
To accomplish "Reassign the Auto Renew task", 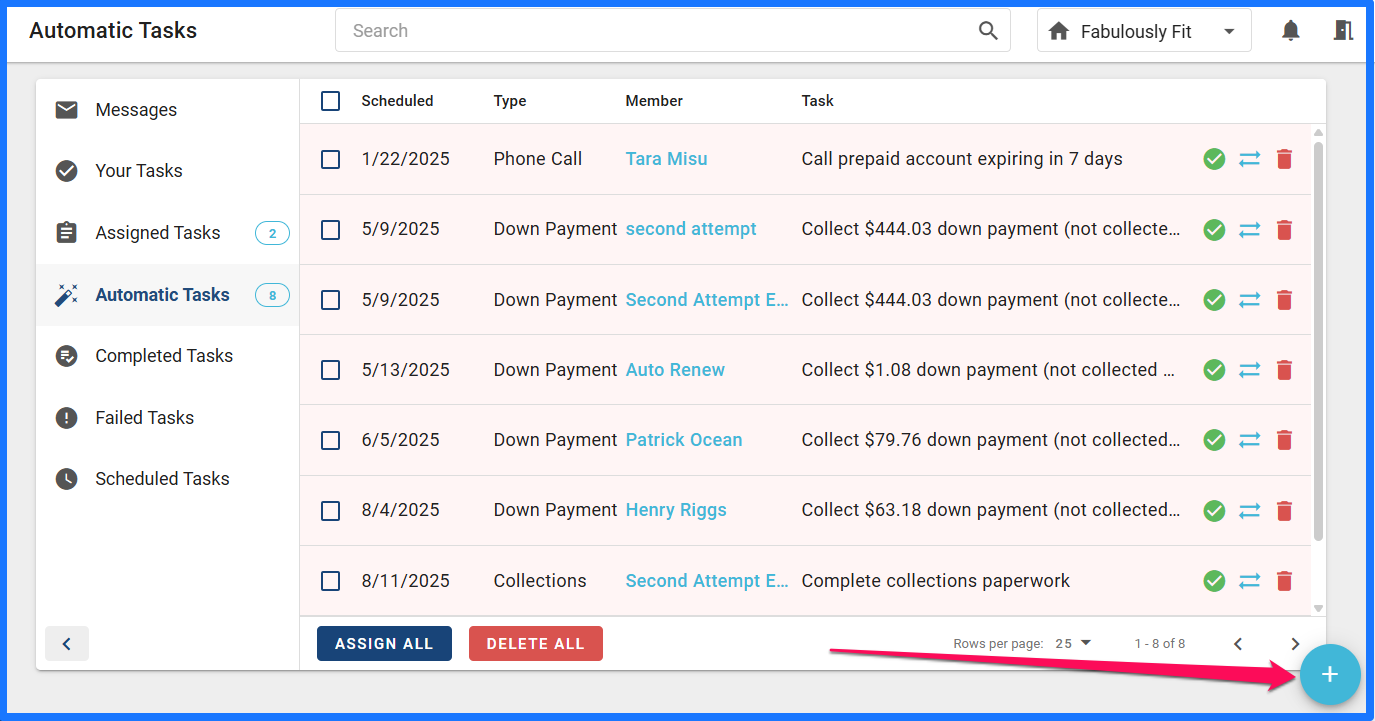I will pyautogui.click(x=1250, y=370).
